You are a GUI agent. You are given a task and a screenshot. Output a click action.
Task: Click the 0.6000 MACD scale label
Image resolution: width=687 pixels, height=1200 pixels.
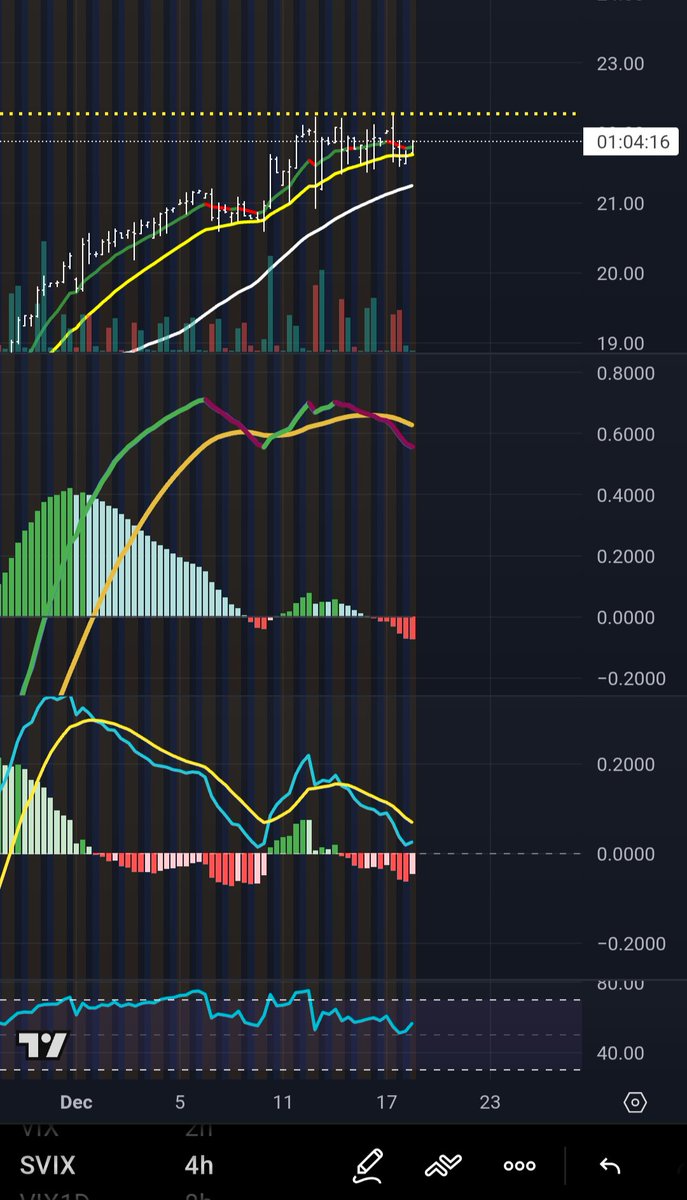coord(625,434)
